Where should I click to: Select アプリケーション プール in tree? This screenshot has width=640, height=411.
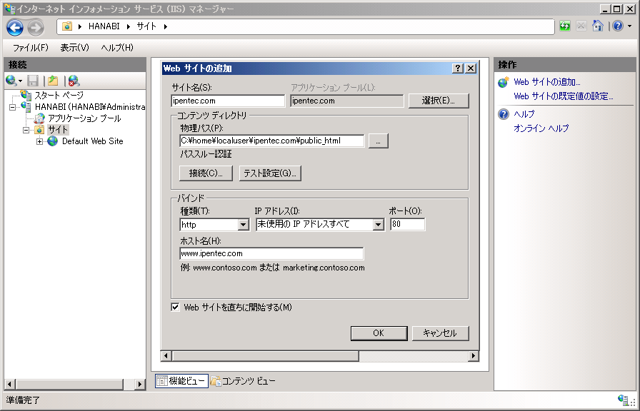84,118
